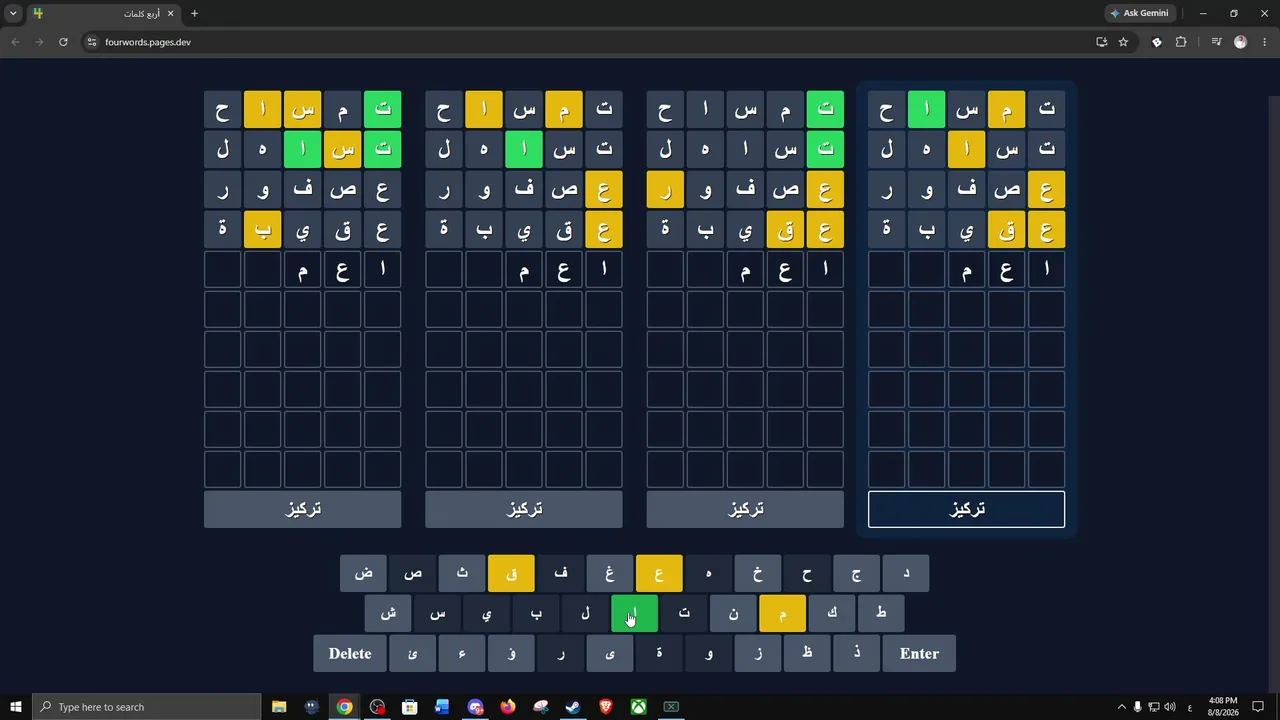The height and width of the screenshot is (720, 1280).
Task: Tap the ك key on the keyboard
Action: click(x=832, y=613)
